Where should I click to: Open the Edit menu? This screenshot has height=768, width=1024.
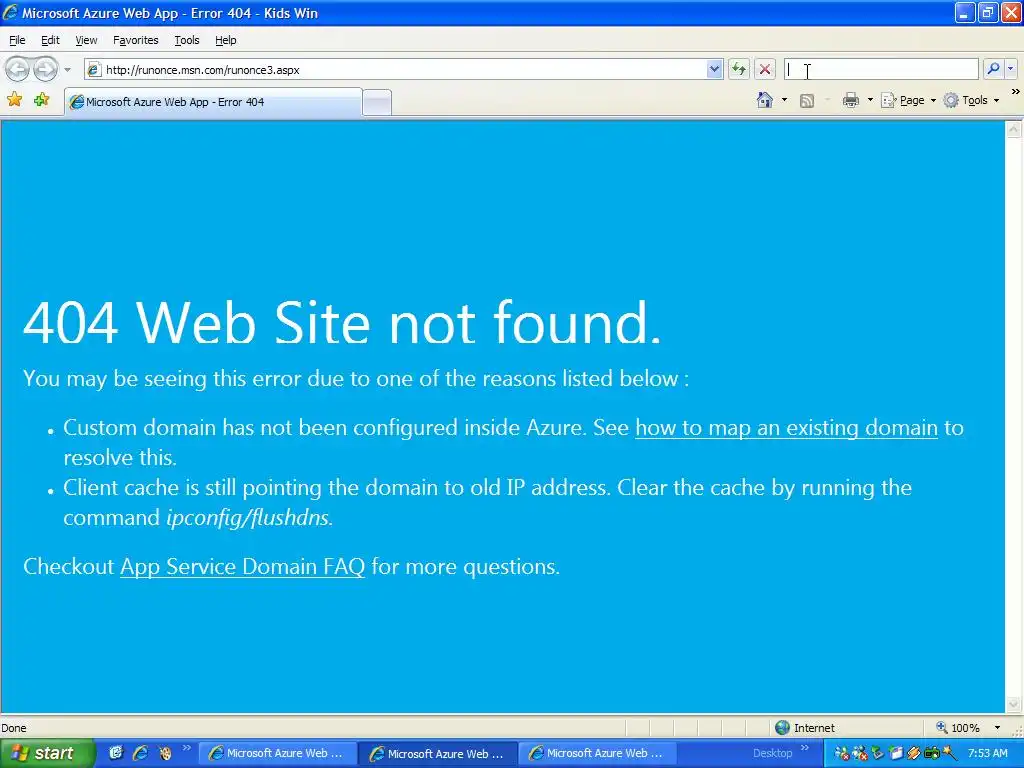[50, 40]
